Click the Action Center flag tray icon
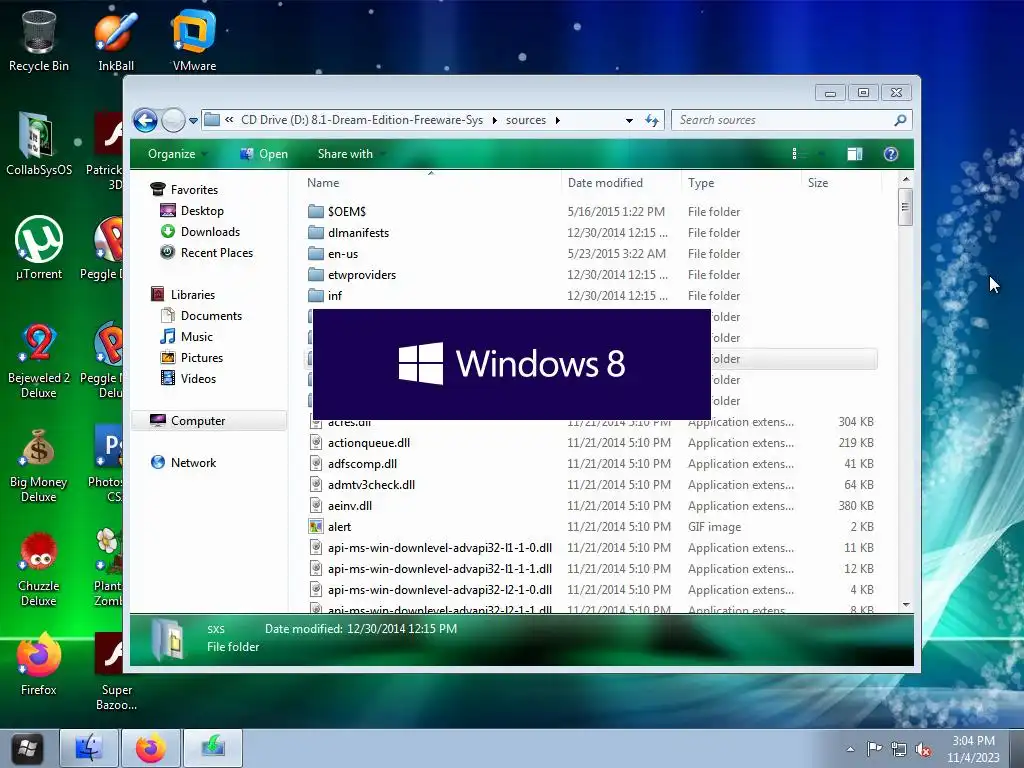 pos(874,749)
